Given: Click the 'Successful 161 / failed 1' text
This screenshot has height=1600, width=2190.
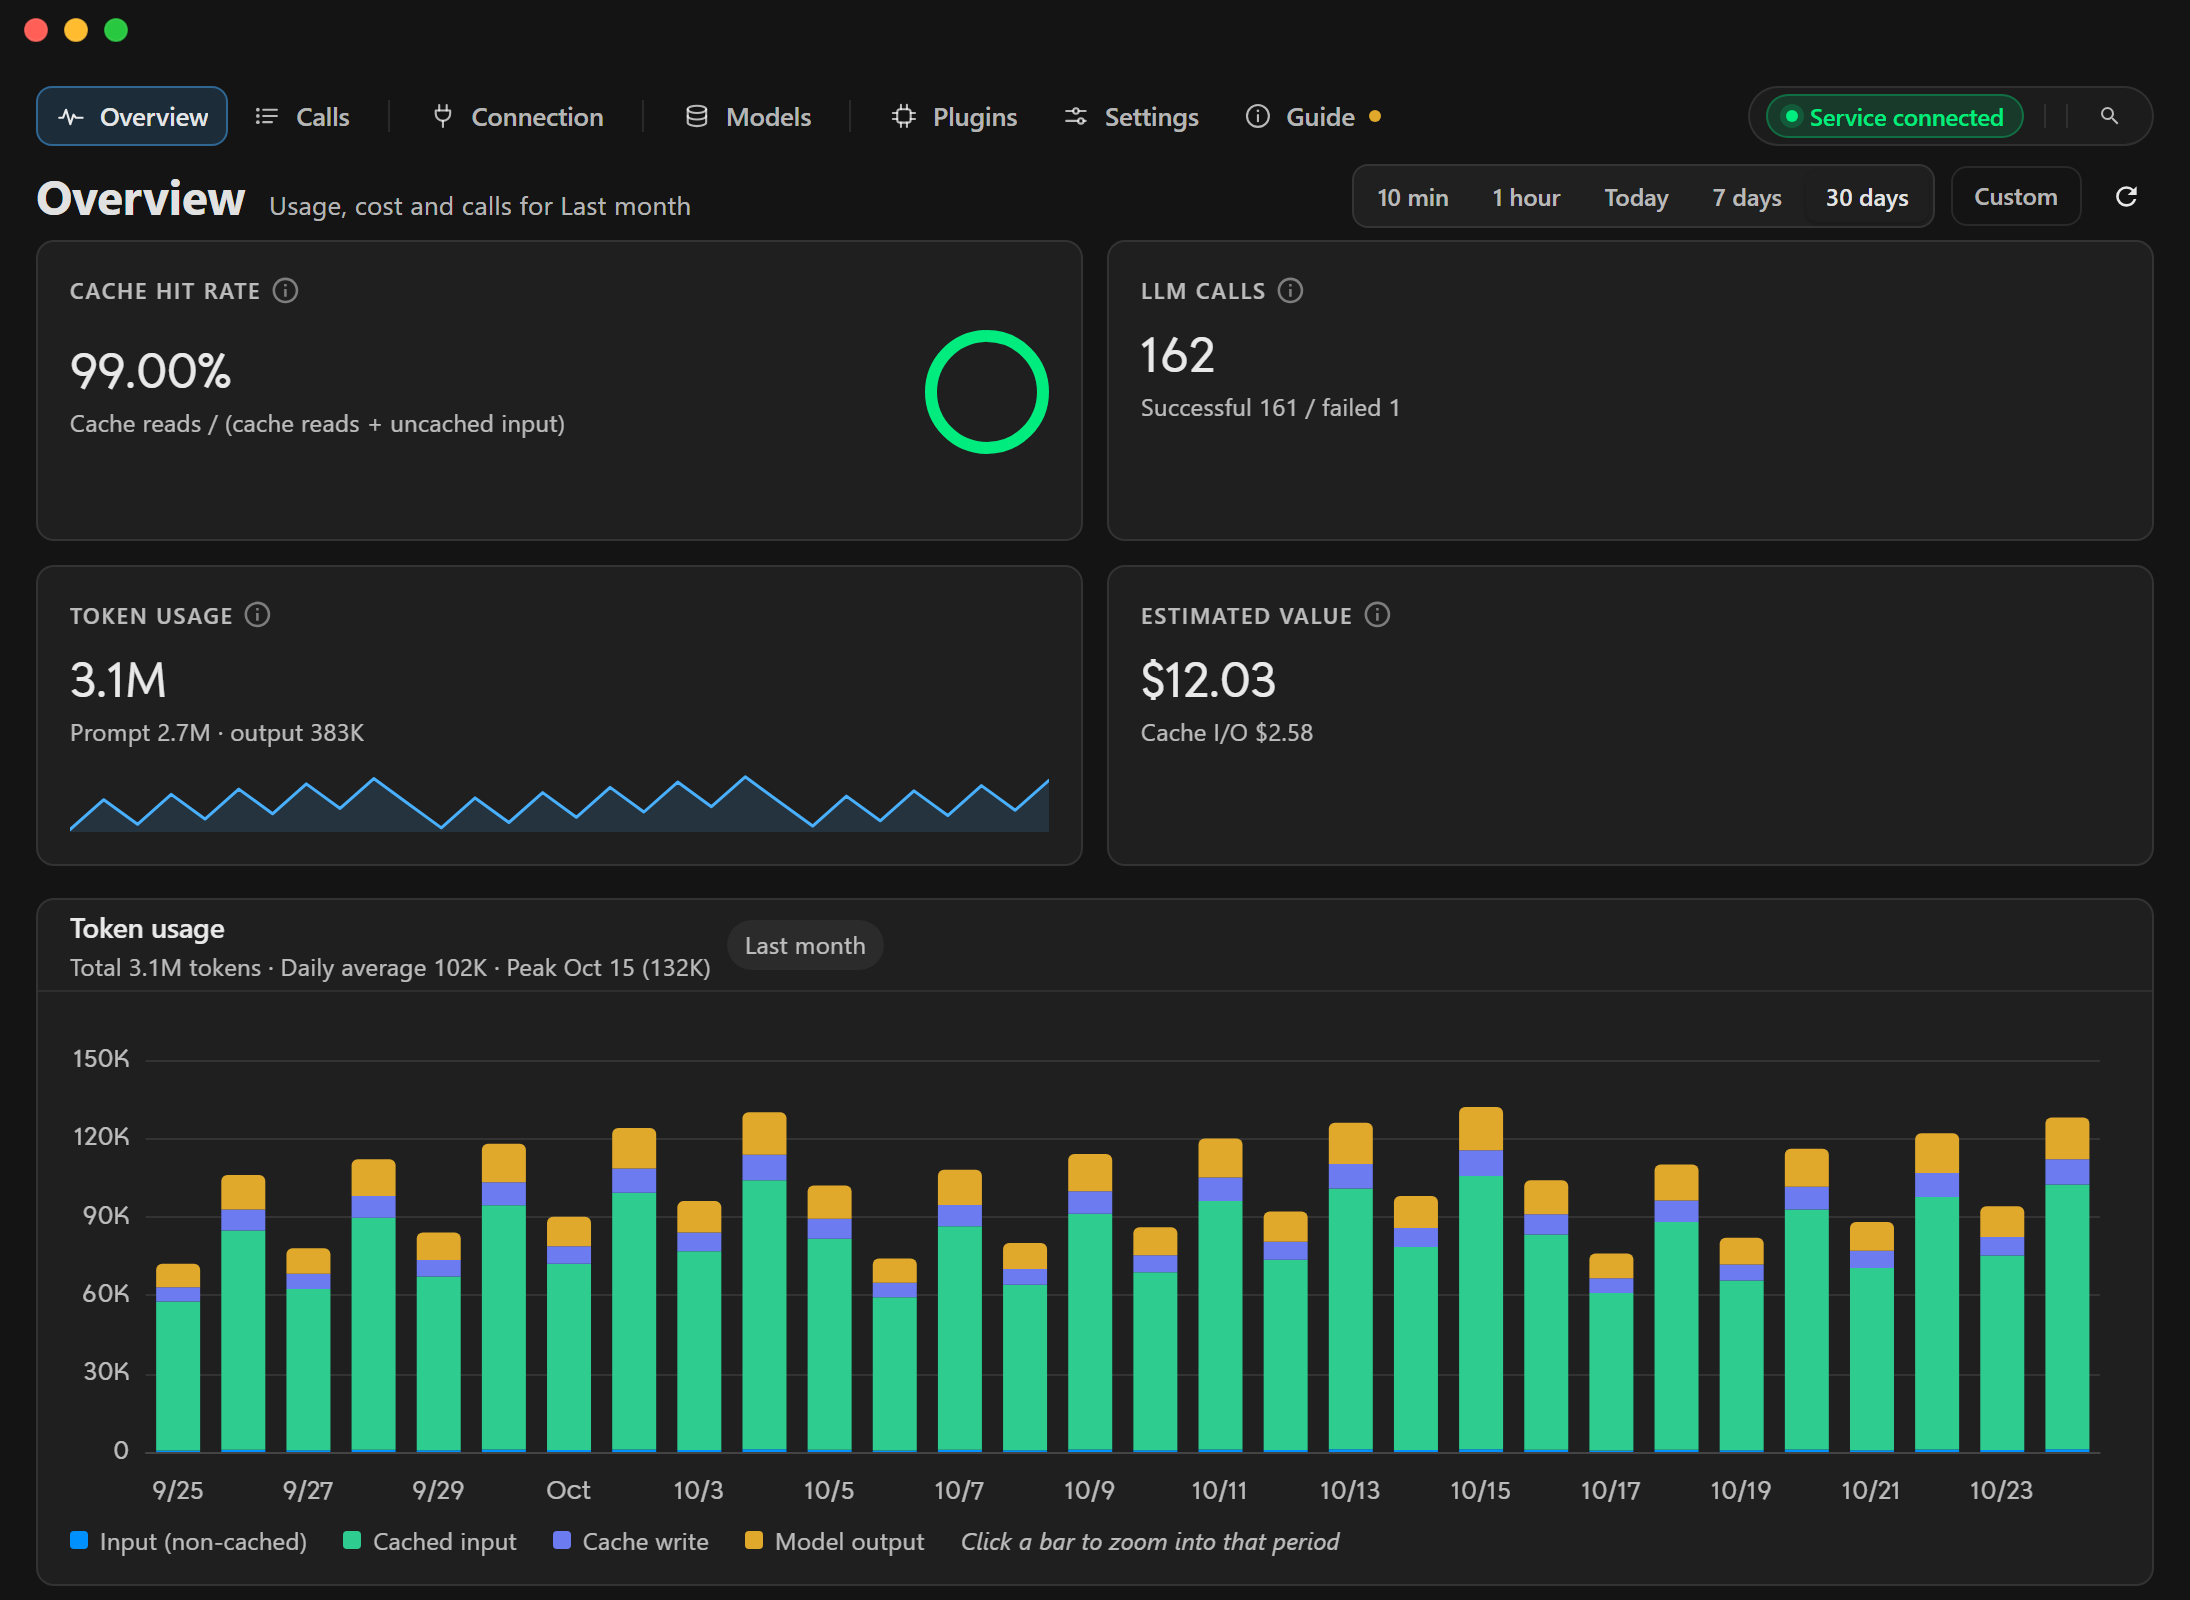Looking at the screenshot, I should (x=1270, y=408).
